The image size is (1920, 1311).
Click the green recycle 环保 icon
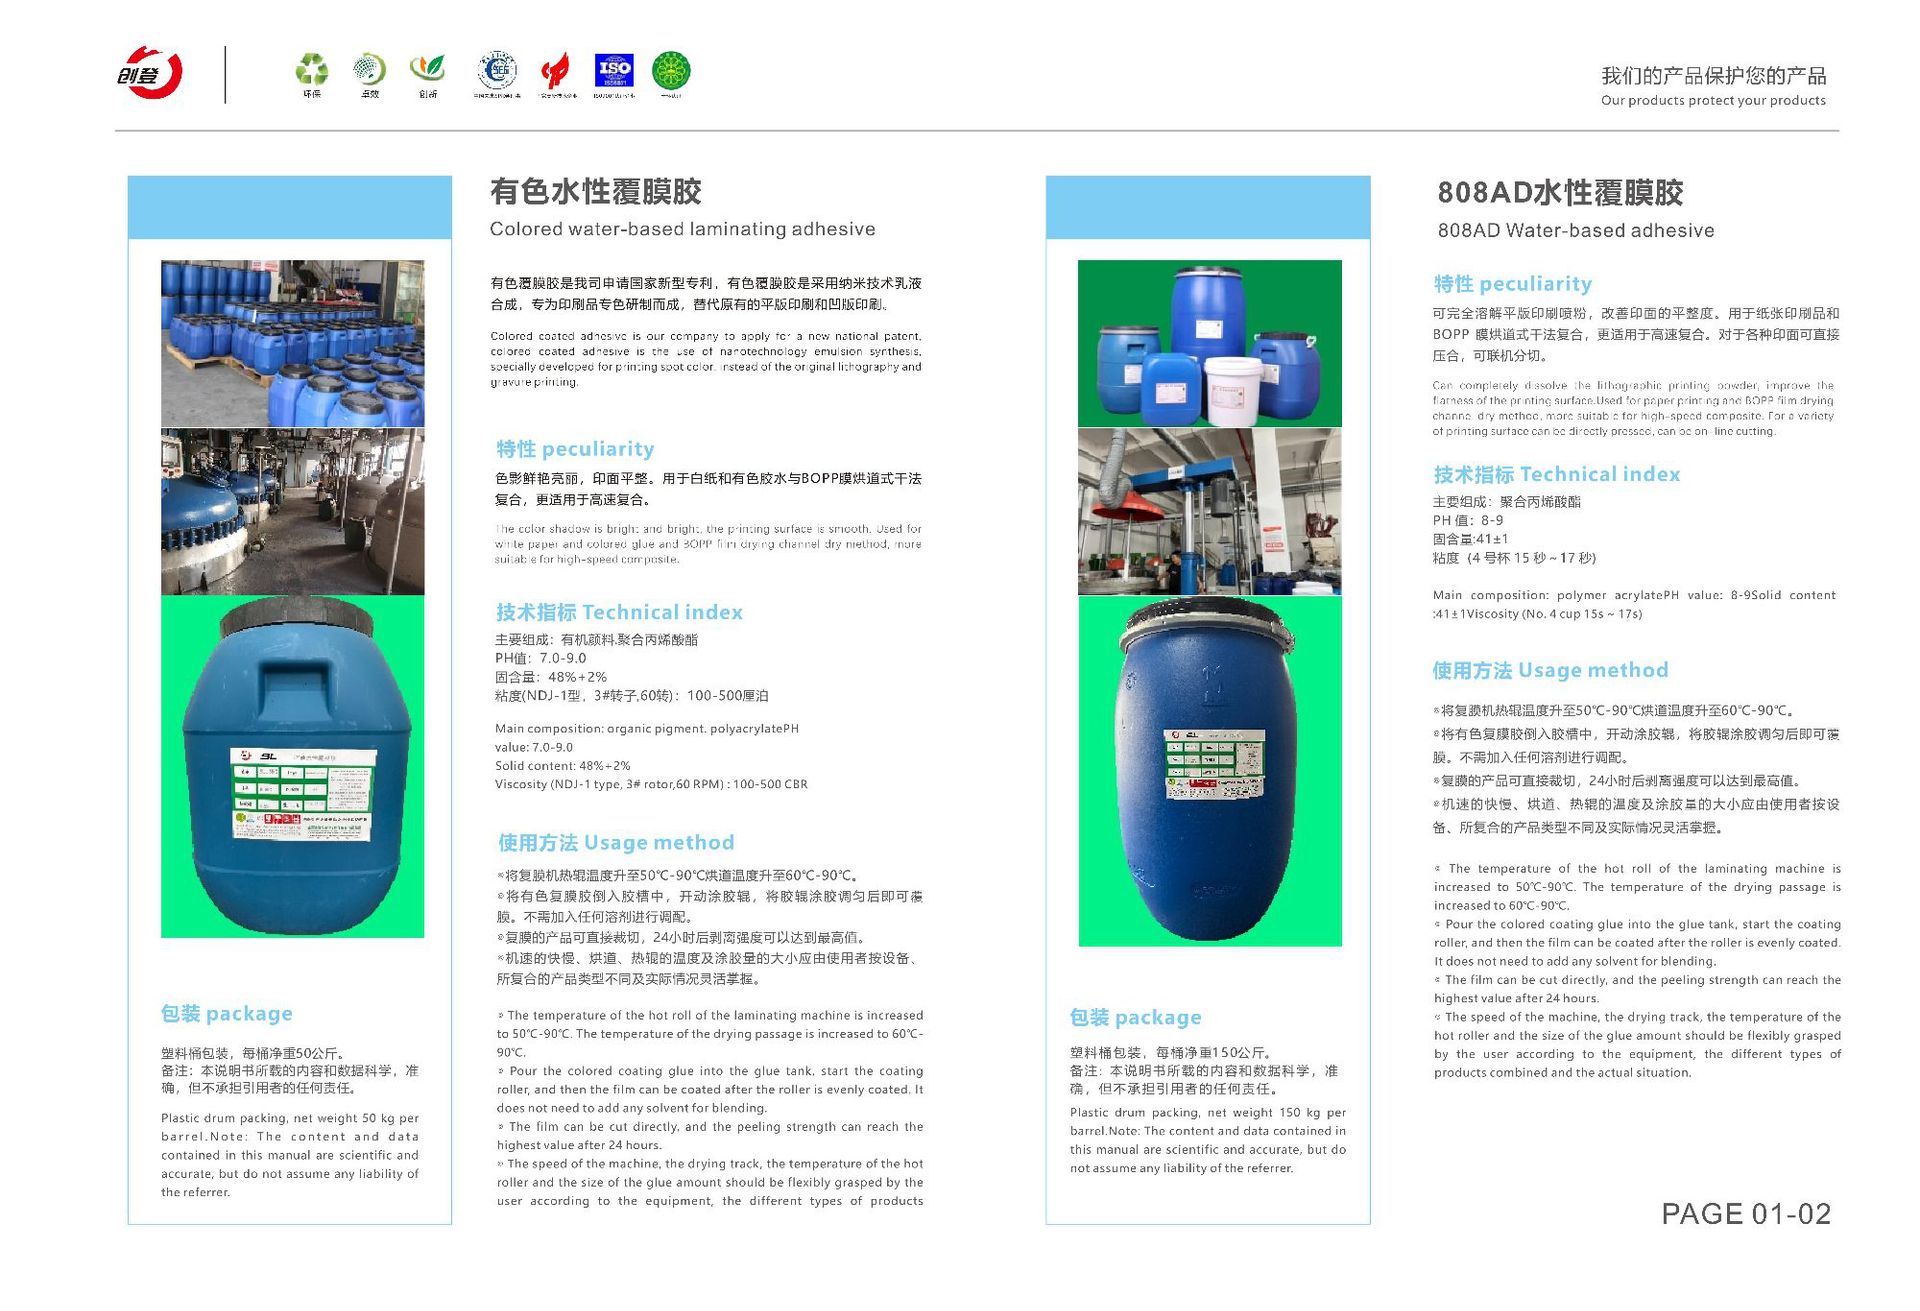pyautogui.click(x=312, y=69)
